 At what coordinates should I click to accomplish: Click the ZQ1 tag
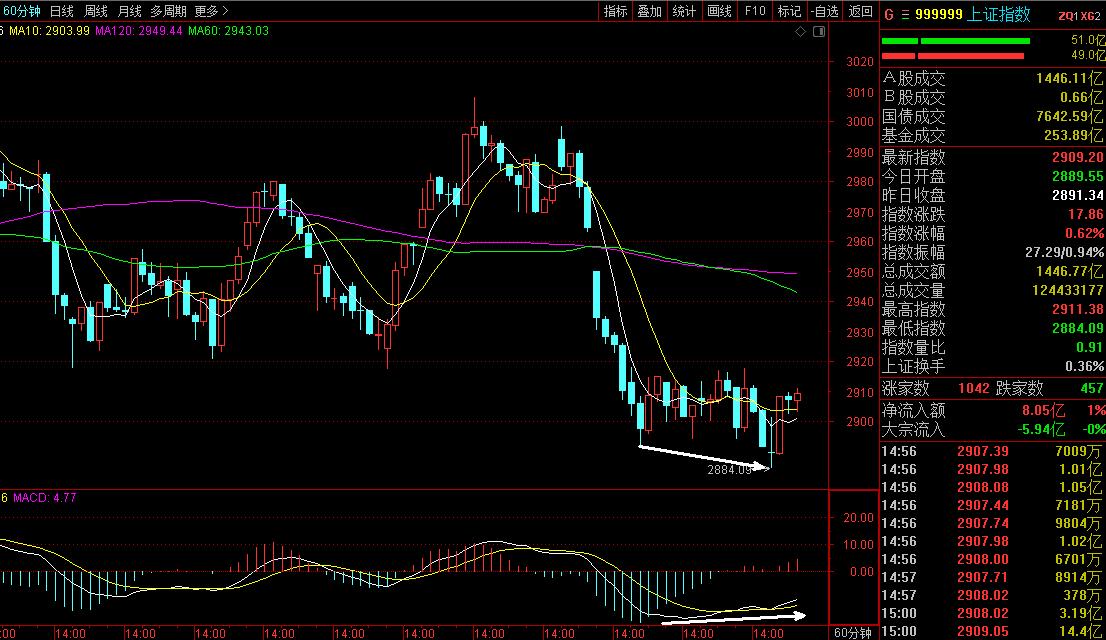coord(1068,16)
